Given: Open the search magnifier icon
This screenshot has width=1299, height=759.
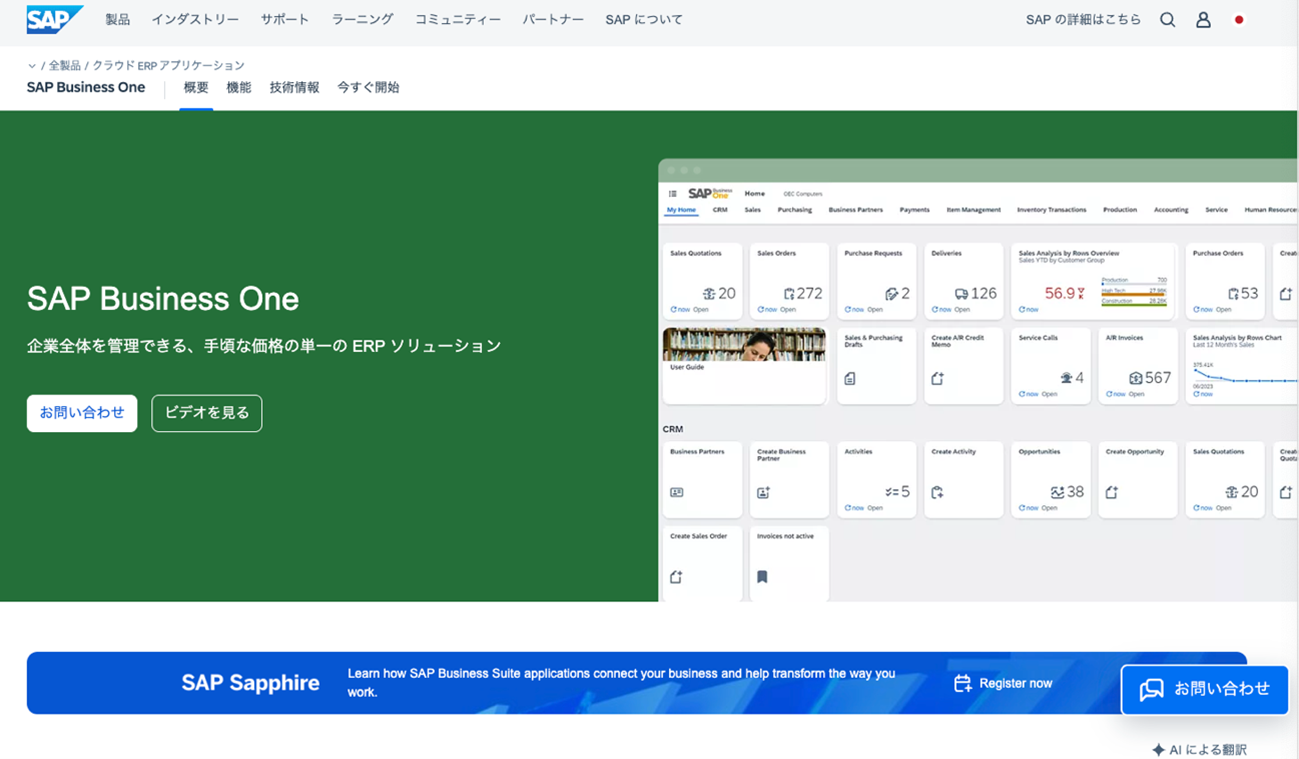Looking at the screenshot, I should pyautogui.click(x=1167, y=20).
